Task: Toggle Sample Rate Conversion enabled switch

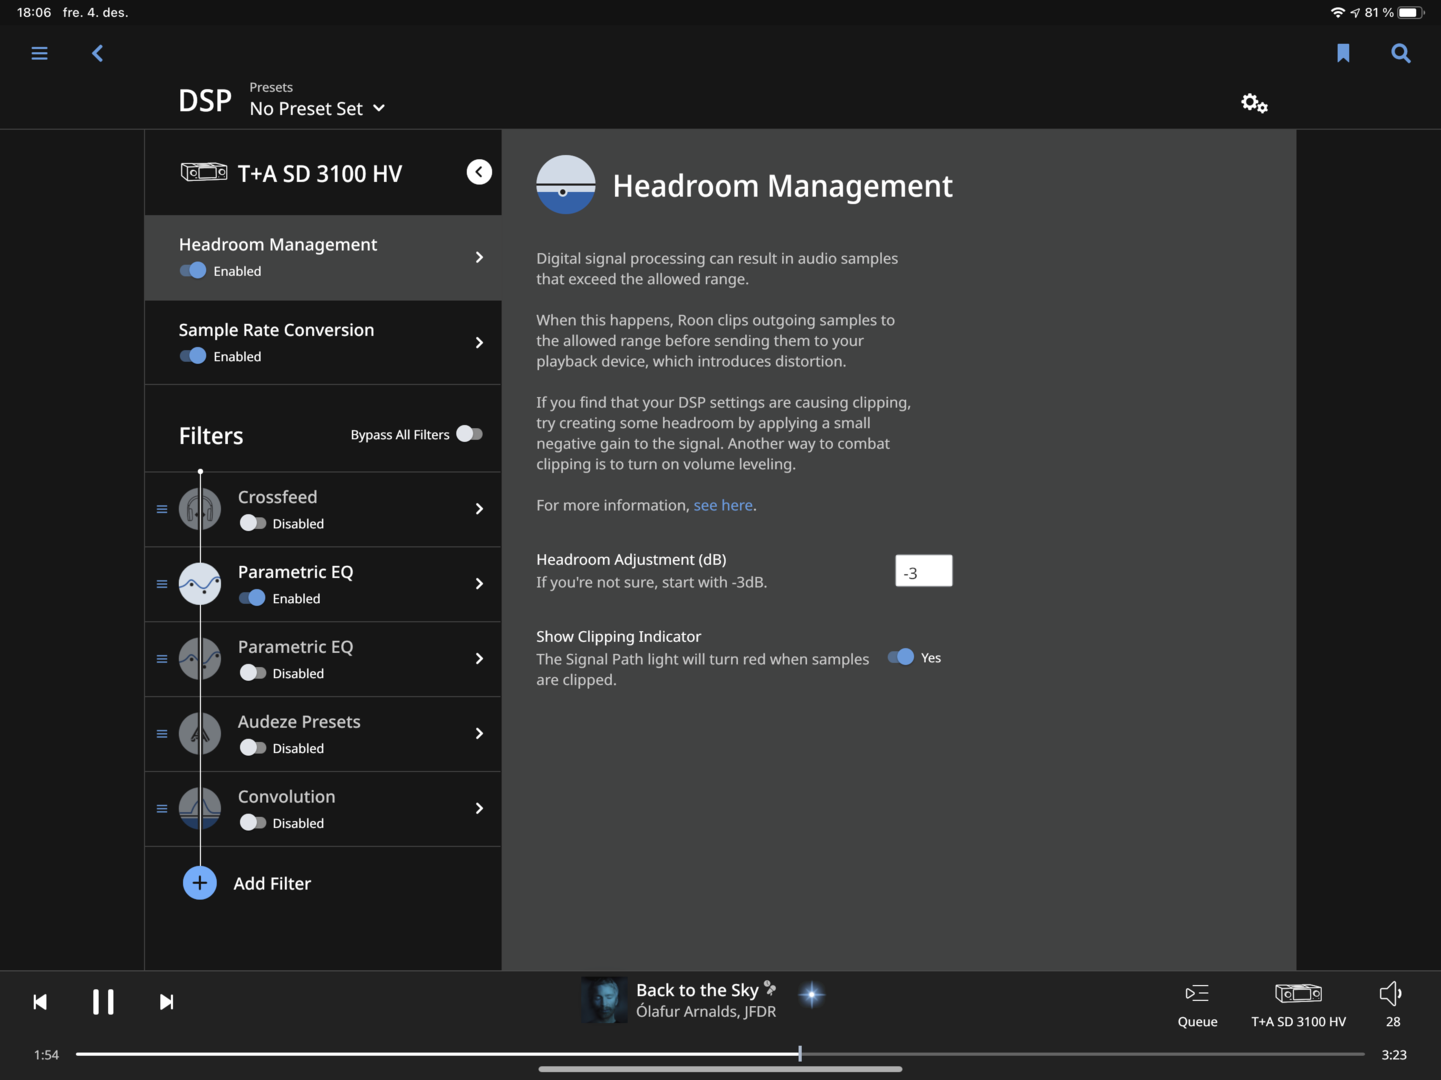Action: [x=192, y=356]
